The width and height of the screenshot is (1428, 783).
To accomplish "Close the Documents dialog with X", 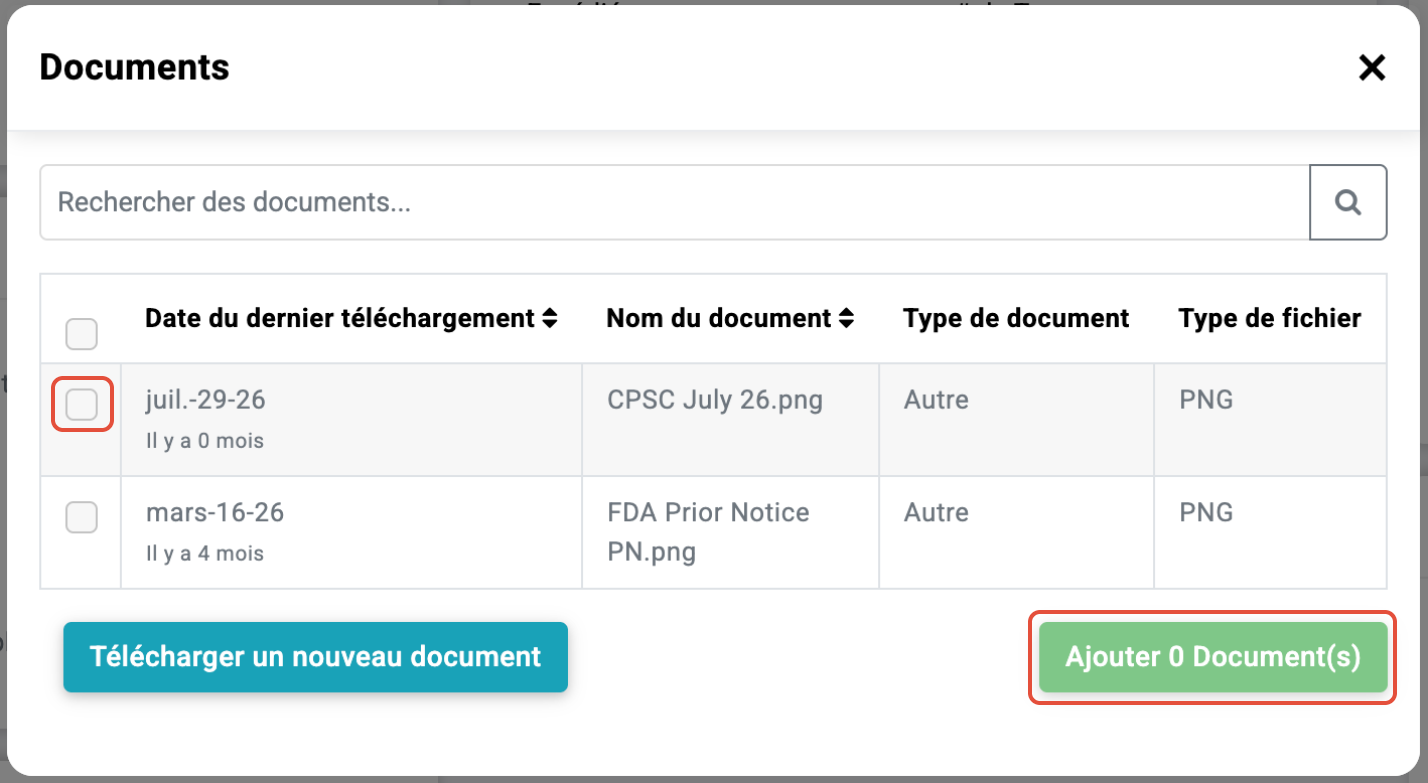I will tap(1371, 68).
